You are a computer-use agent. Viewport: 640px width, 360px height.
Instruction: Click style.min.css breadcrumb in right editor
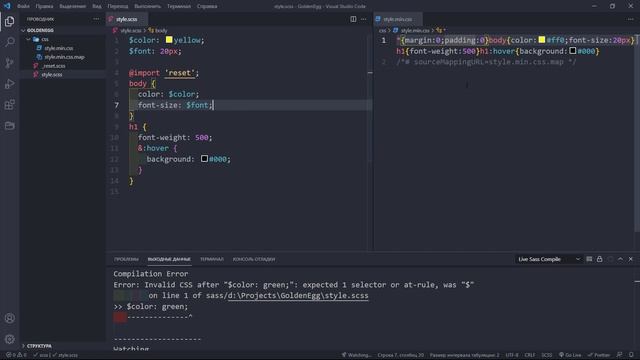[x=412, y=31]
